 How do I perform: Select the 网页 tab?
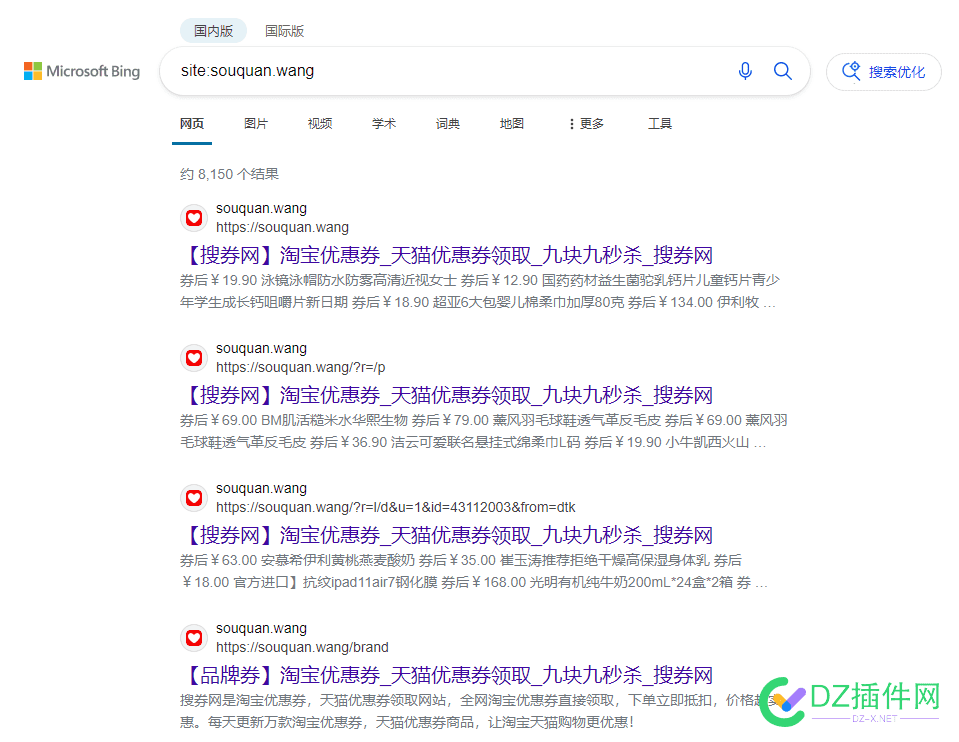coord(192,124)
